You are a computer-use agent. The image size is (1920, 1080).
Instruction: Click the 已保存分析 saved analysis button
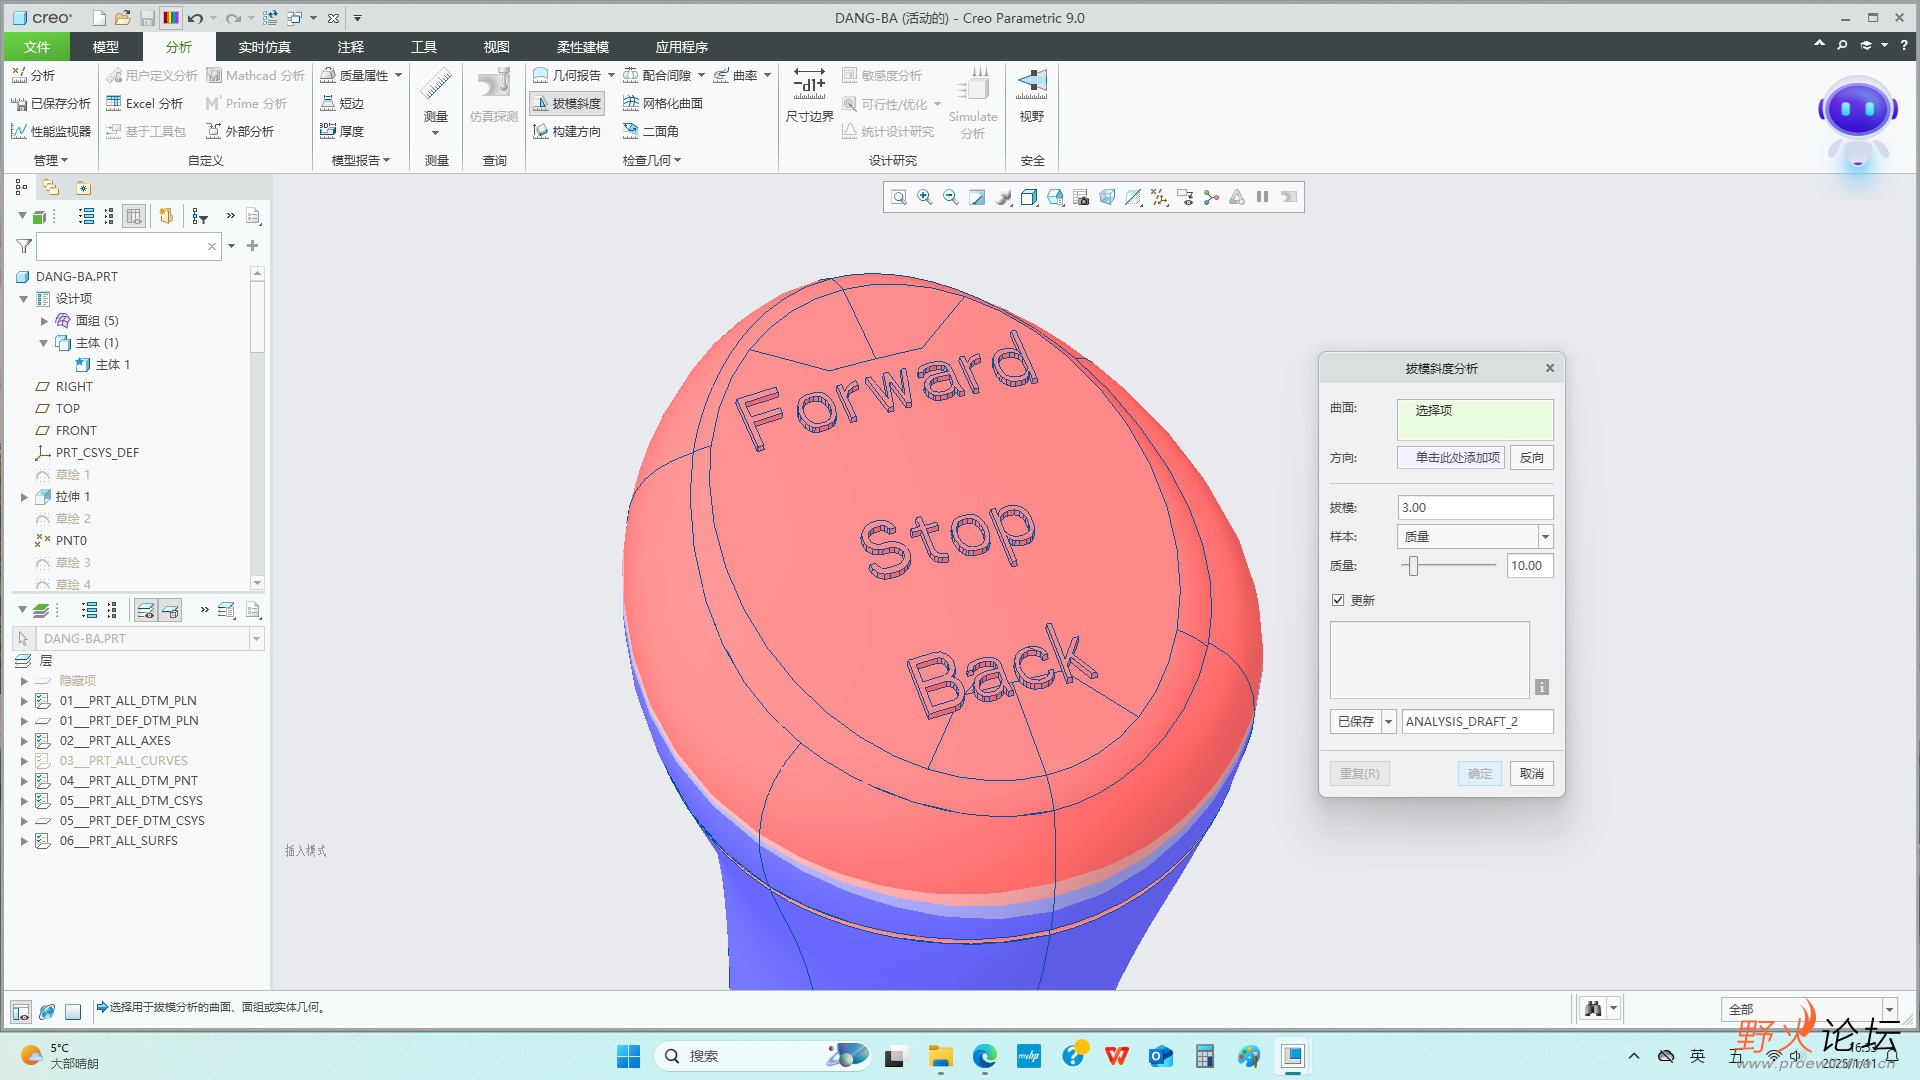51,103
